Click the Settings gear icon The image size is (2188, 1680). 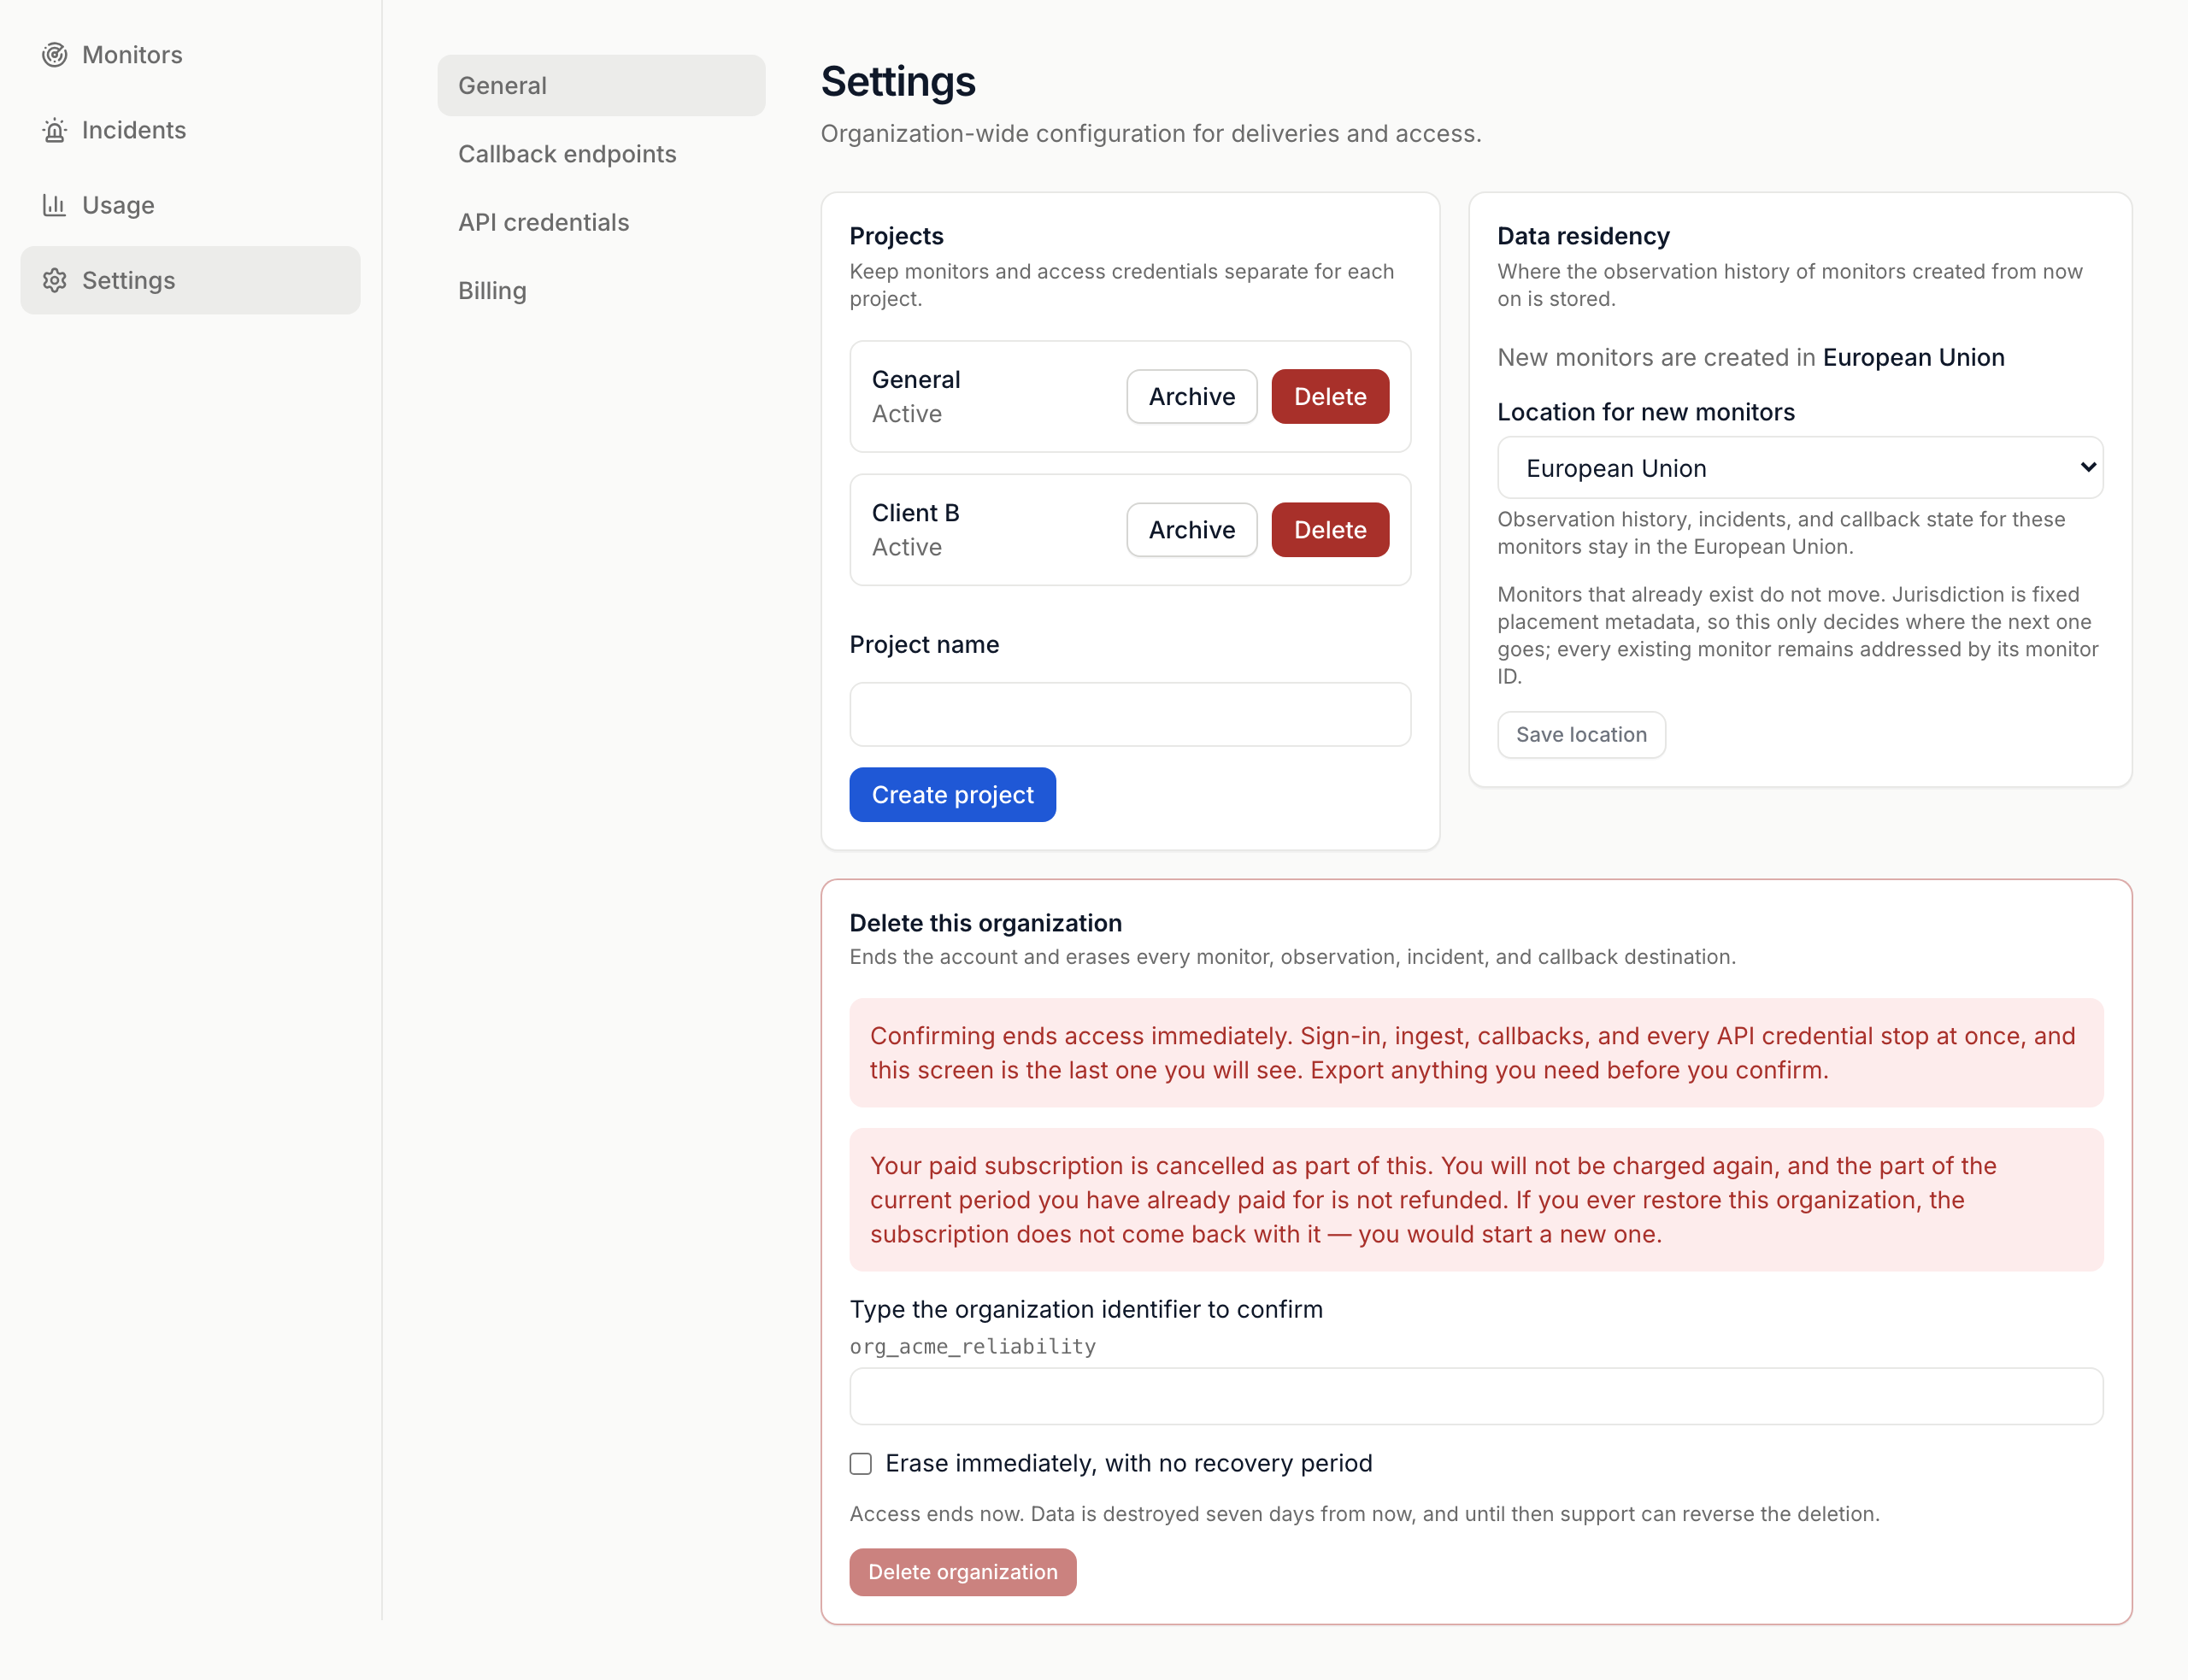(54, 280)
